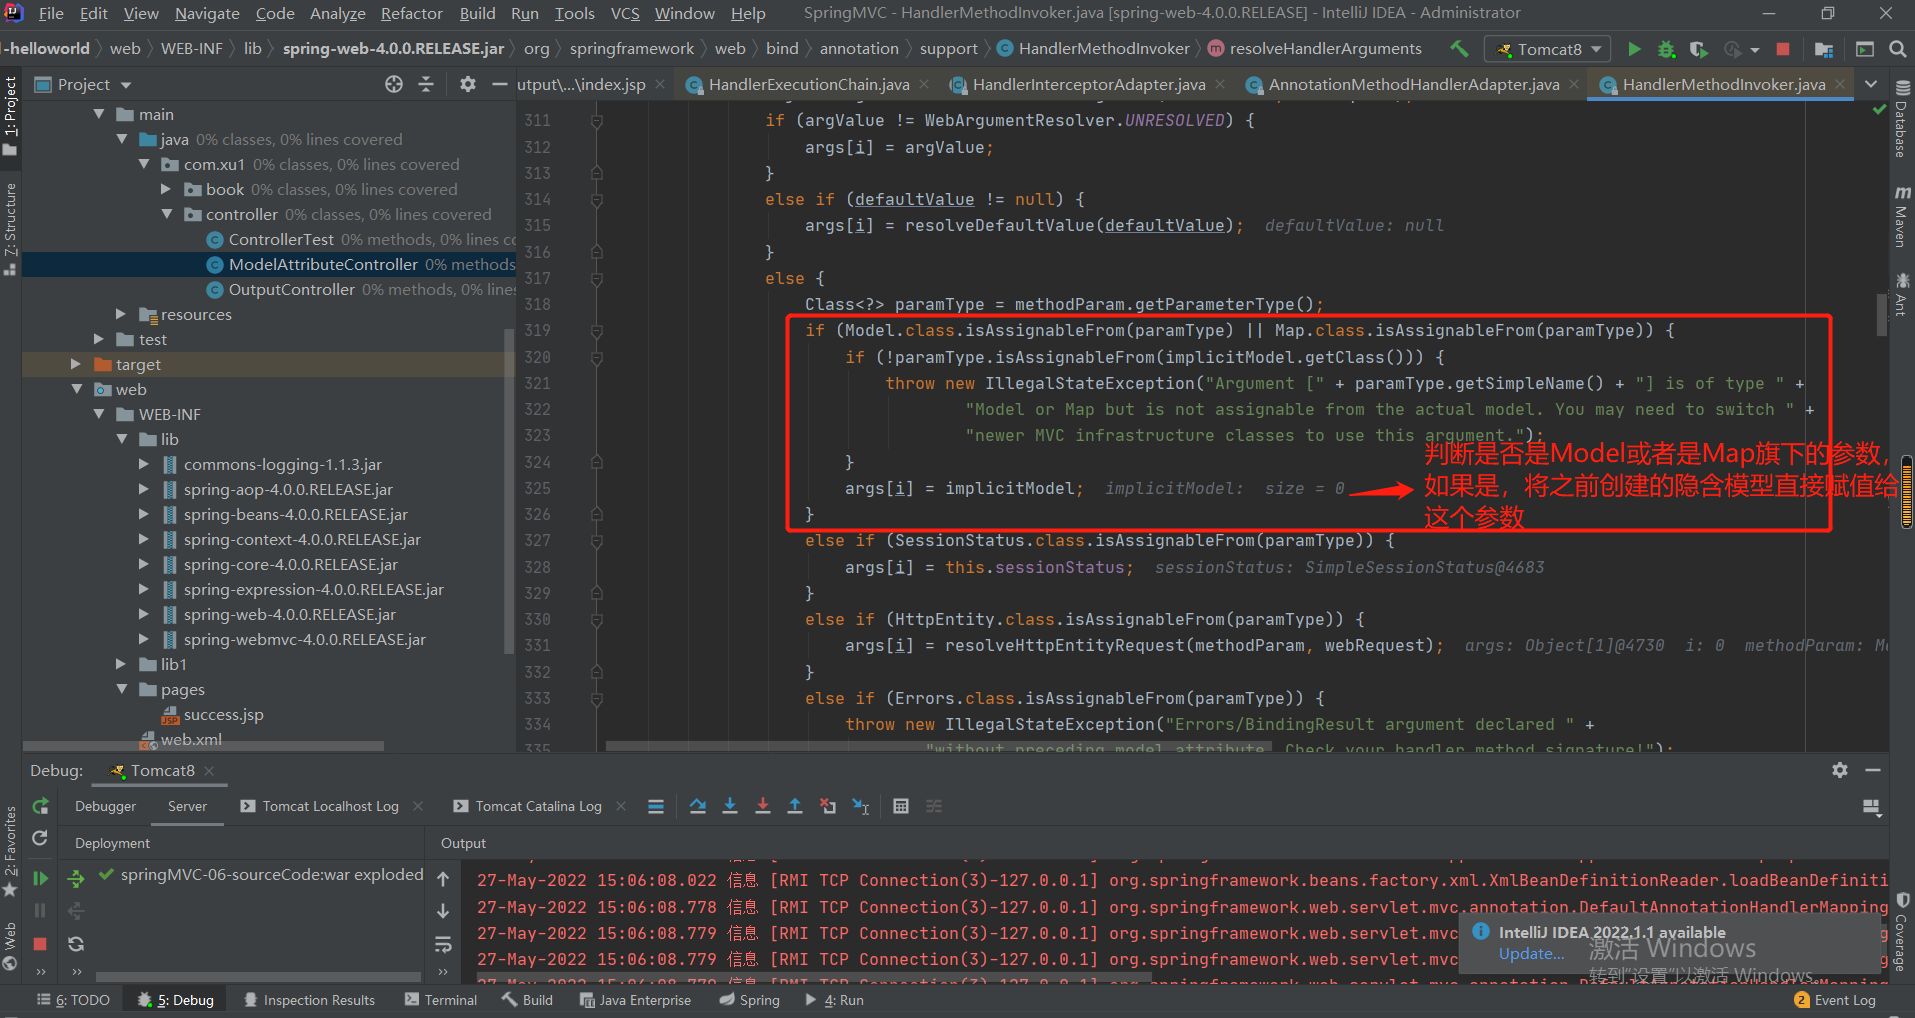Start debugging with the bug icon

pyautogui.click(x=1666, y=49)
